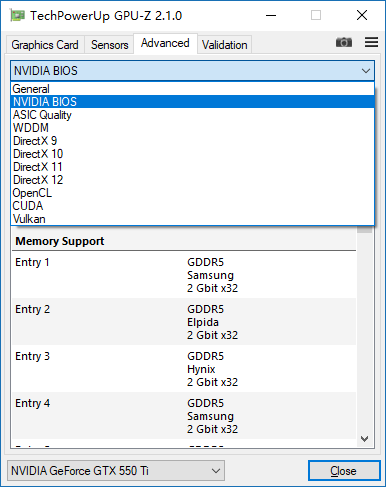386x487 pixels.
Task: Select the Entry 4 row label
Action: pyautogui.click(x=33, y=403)
